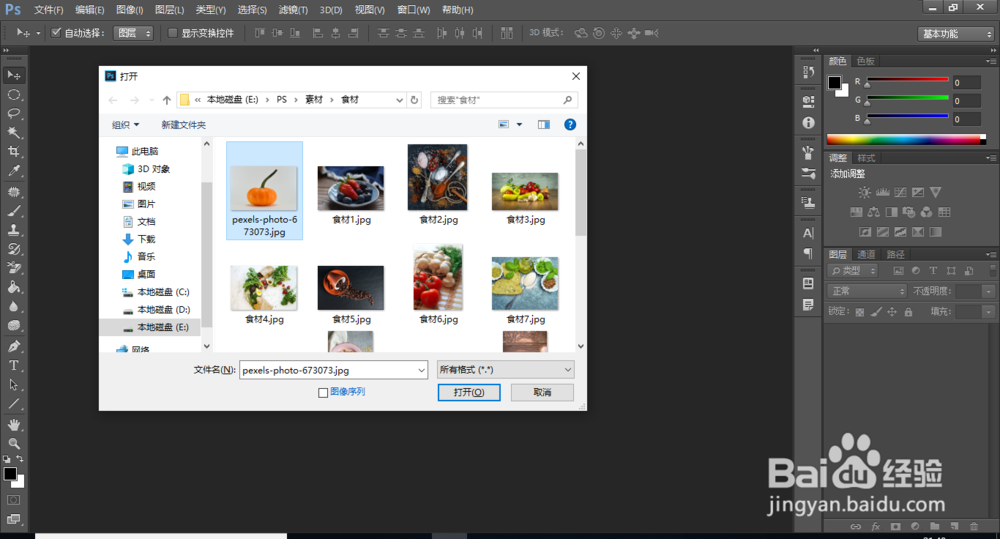Viewport: 1000px width, 539px height.
Task: Open the All Formats file type dropdown
Action: pos(505,369)
